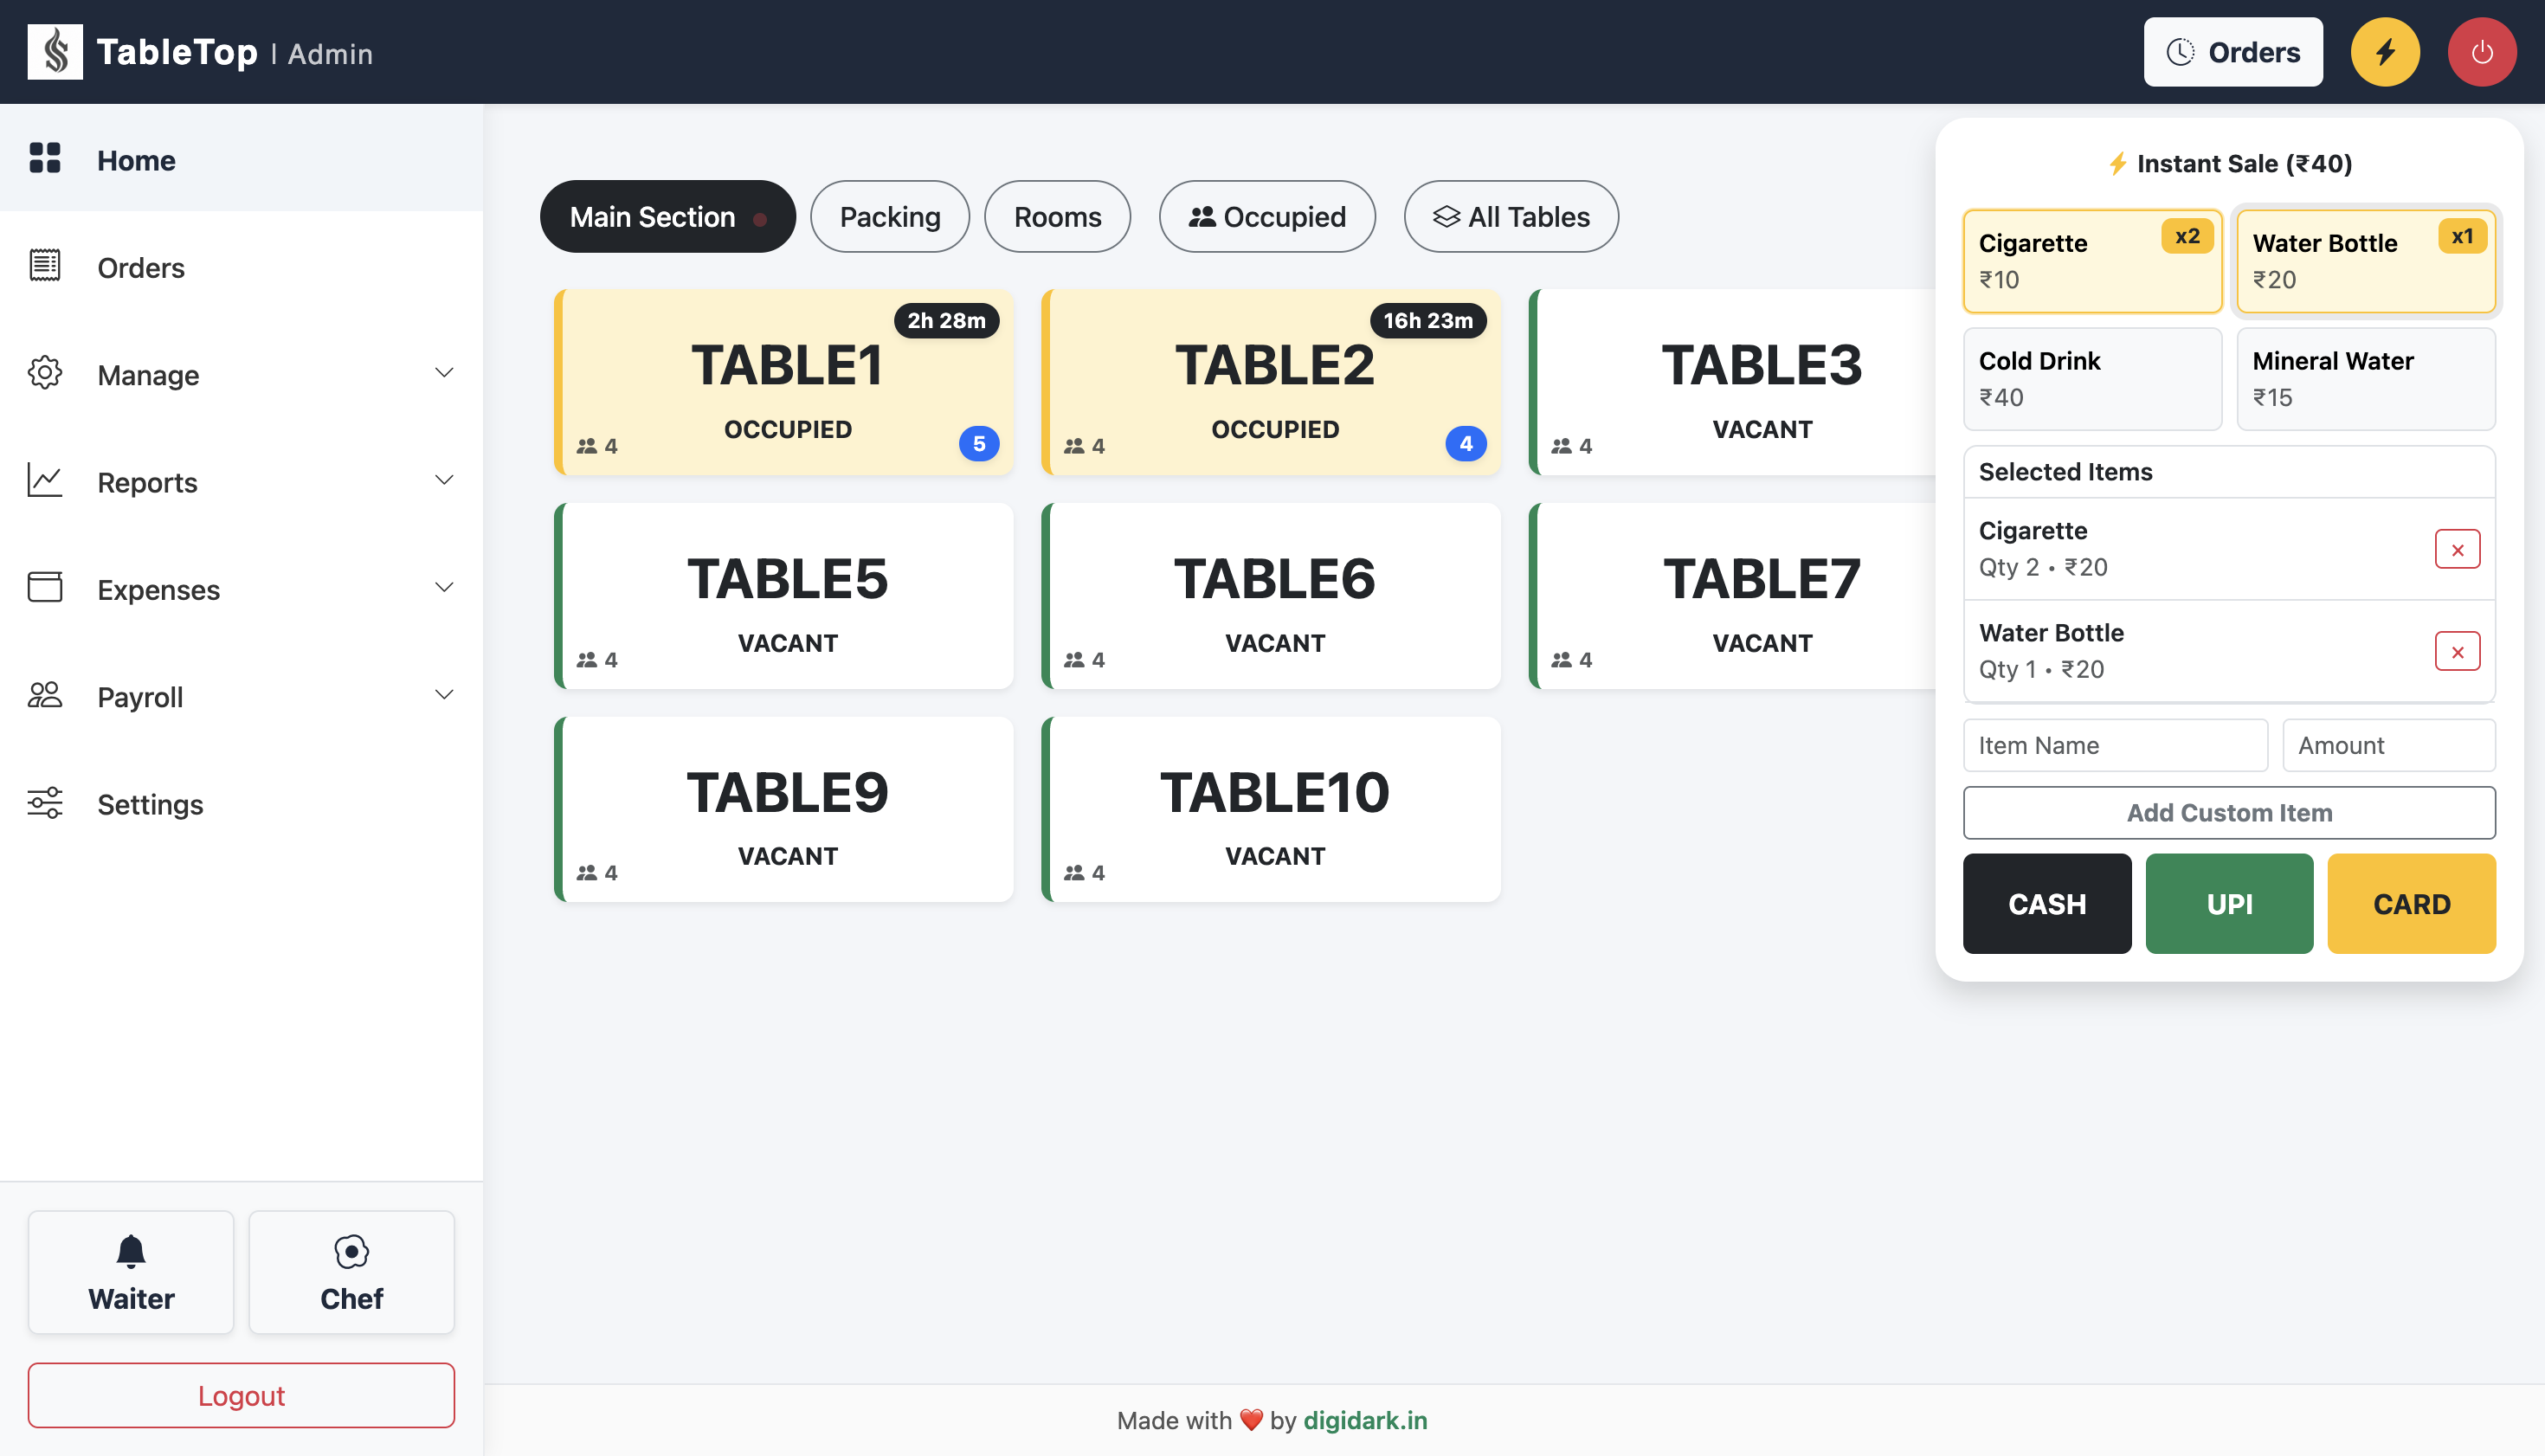The height and width of the screenshot is (1456, 2545).
Task: Click the Settings sliders icon
Action: [45, 802]
